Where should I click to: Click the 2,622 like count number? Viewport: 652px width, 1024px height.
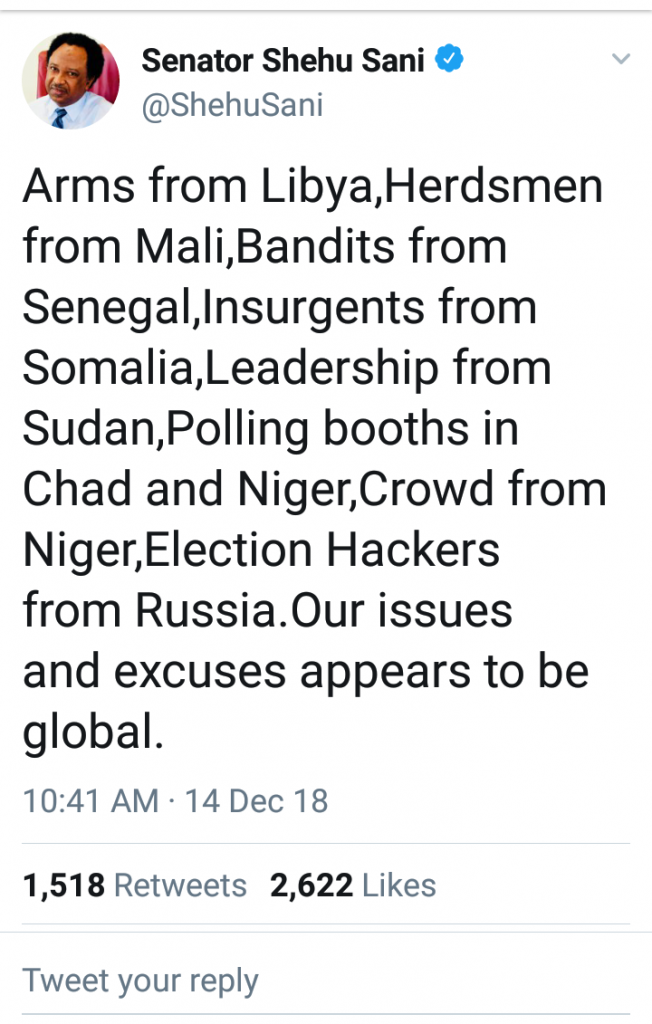(311, 885)
